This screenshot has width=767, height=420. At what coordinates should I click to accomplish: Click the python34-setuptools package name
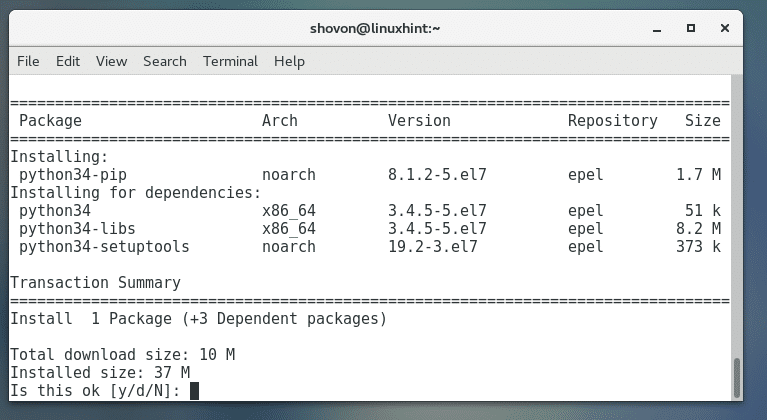pos(104,247)
